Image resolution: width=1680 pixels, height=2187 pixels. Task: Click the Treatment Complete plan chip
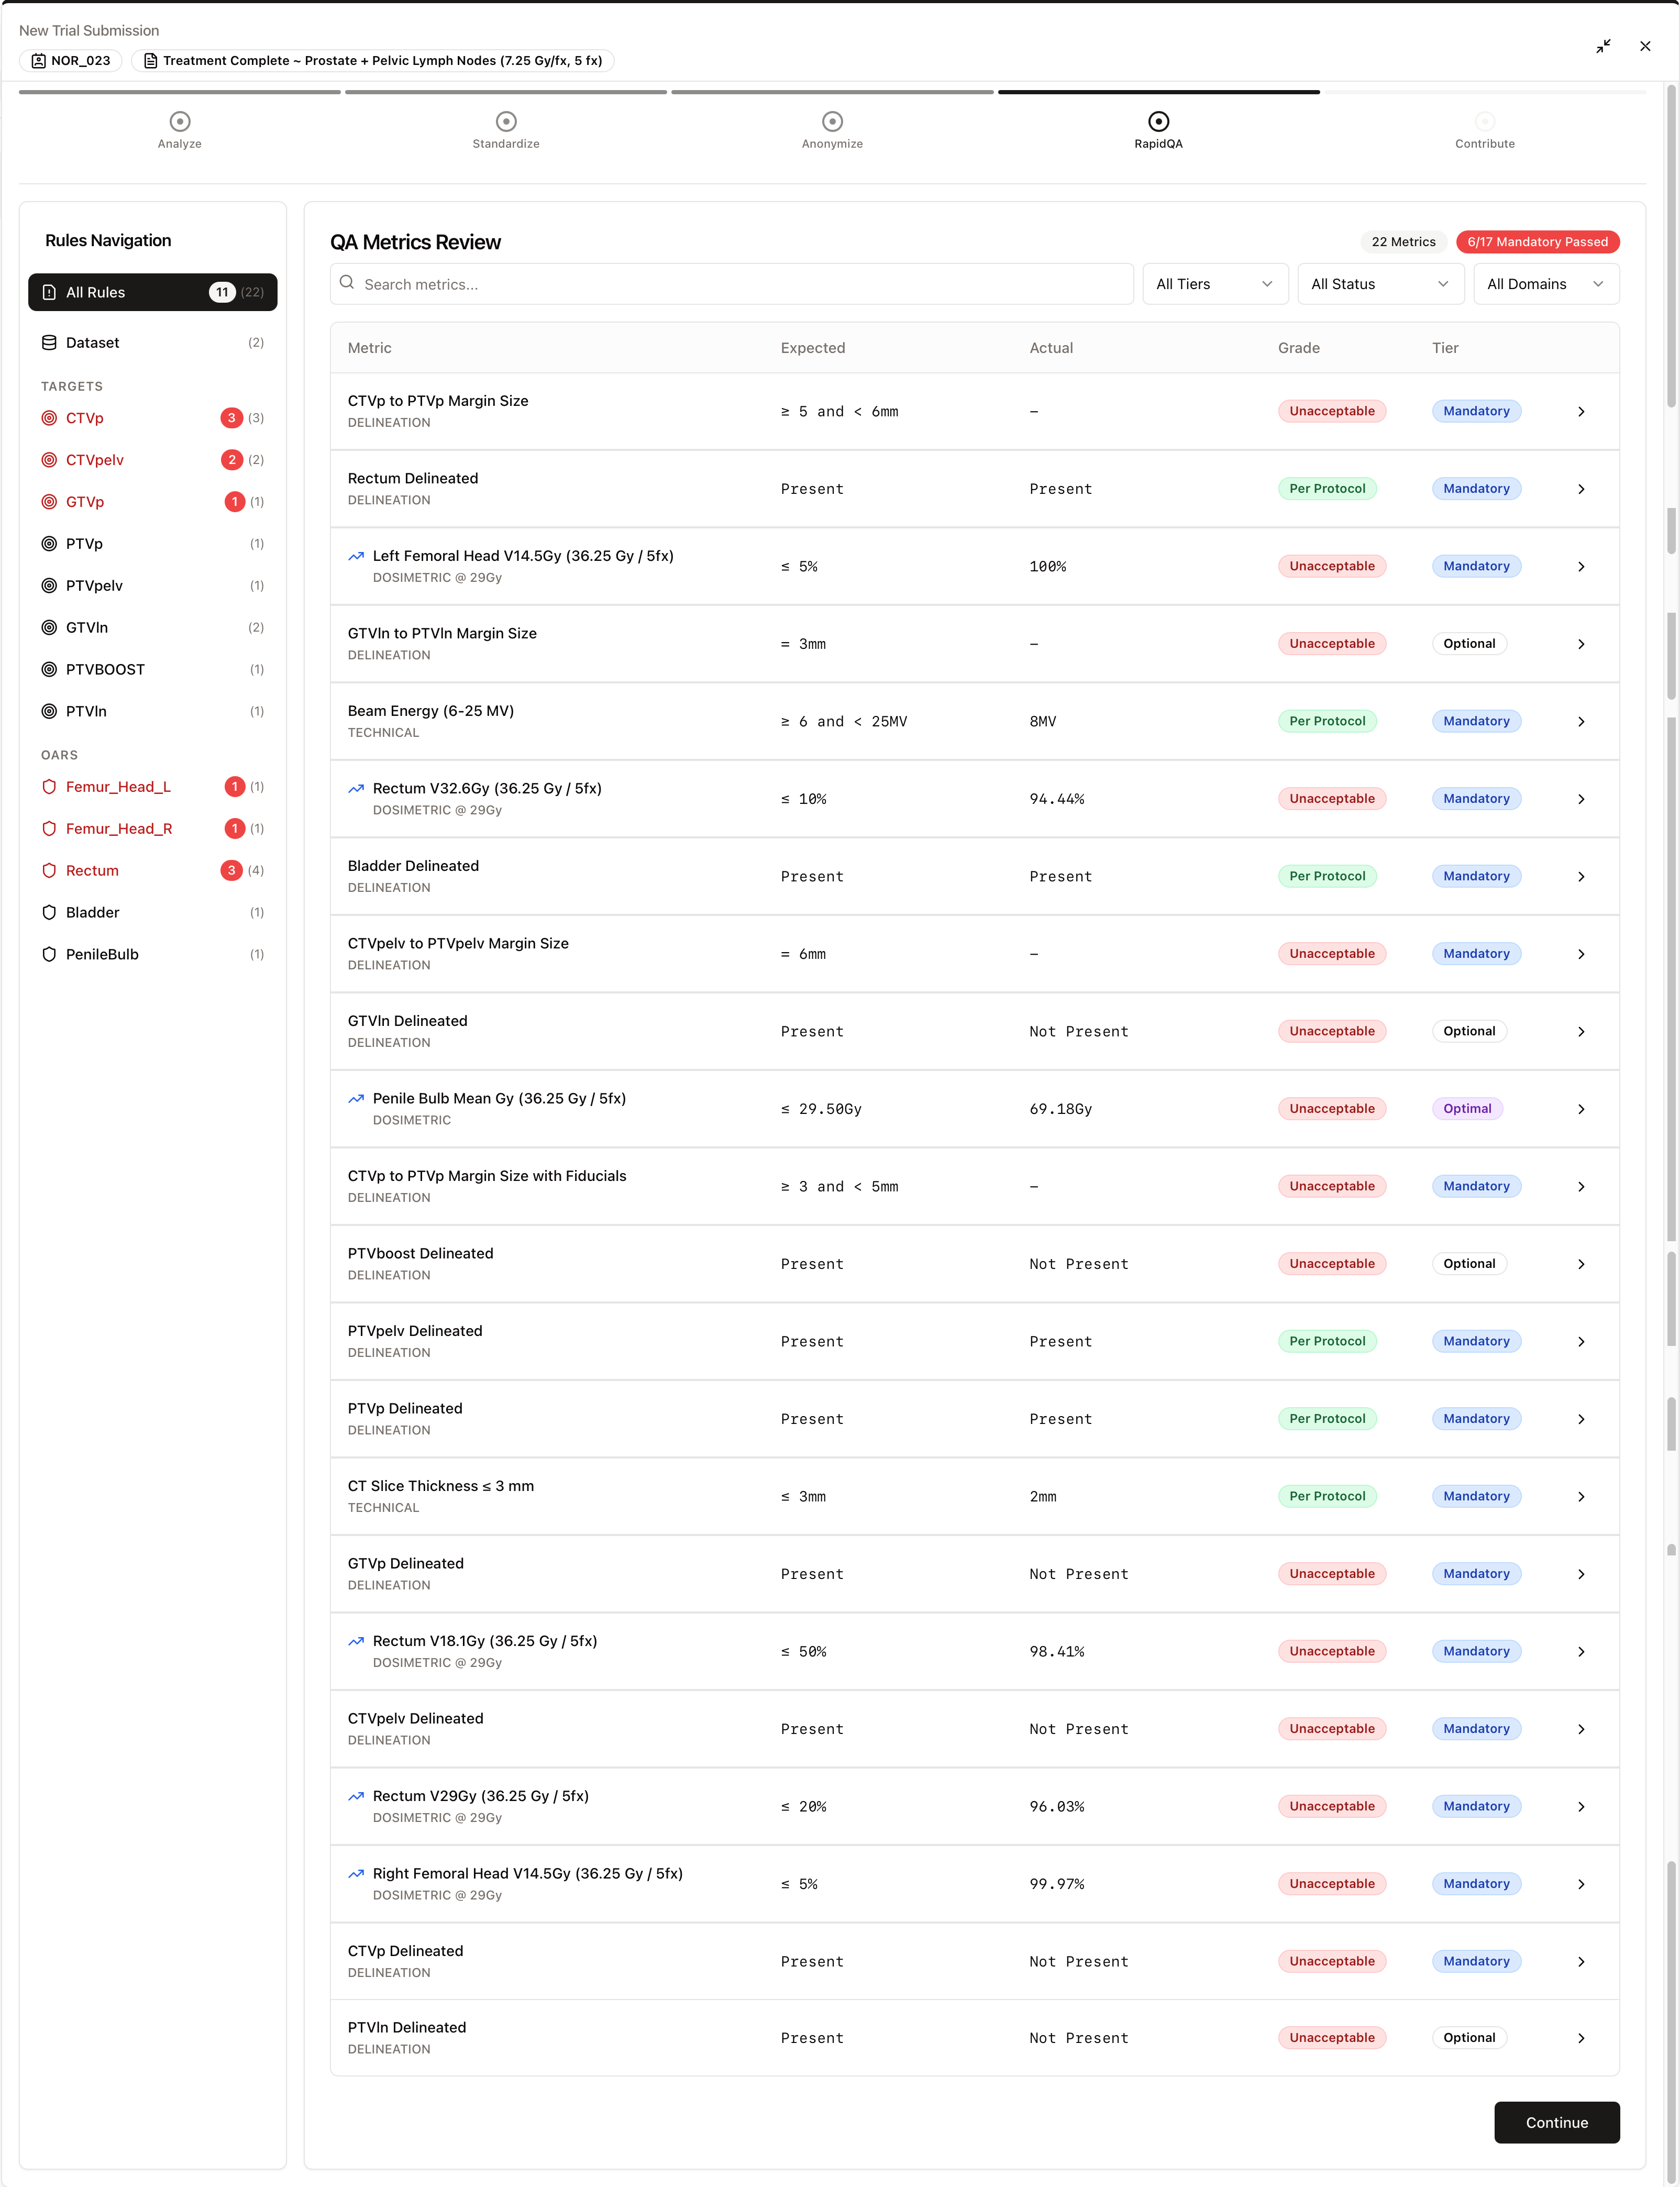[372, 61]
